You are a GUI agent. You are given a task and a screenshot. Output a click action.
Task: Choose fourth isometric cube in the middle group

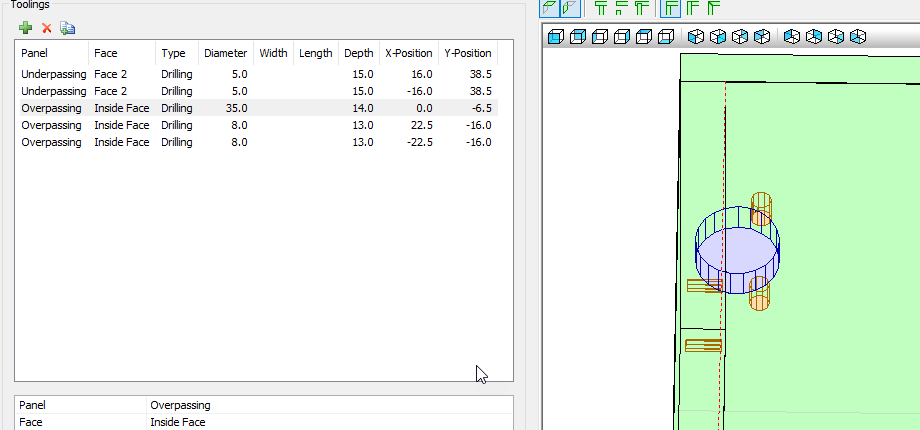762,37
